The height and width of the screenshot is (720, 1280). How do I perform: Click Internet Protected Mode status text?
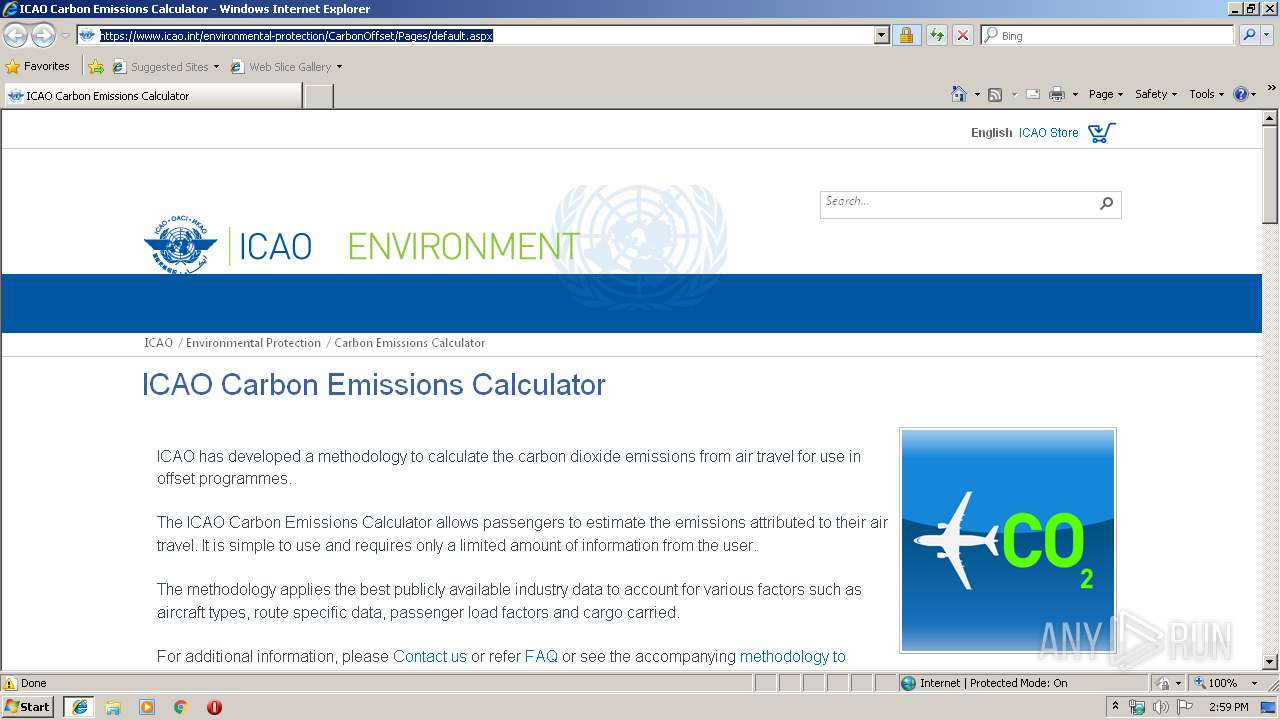993,683
